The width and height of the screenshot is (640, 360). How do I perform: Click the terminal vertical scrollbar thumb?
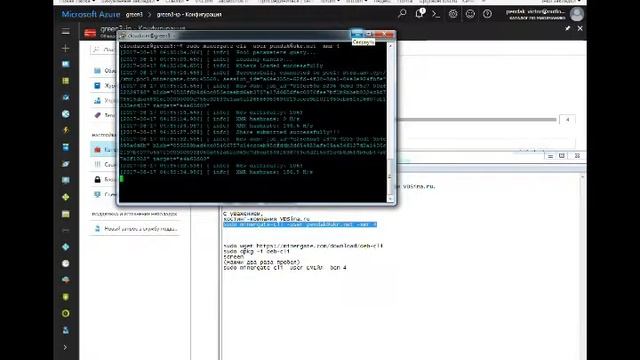point(390,176)
